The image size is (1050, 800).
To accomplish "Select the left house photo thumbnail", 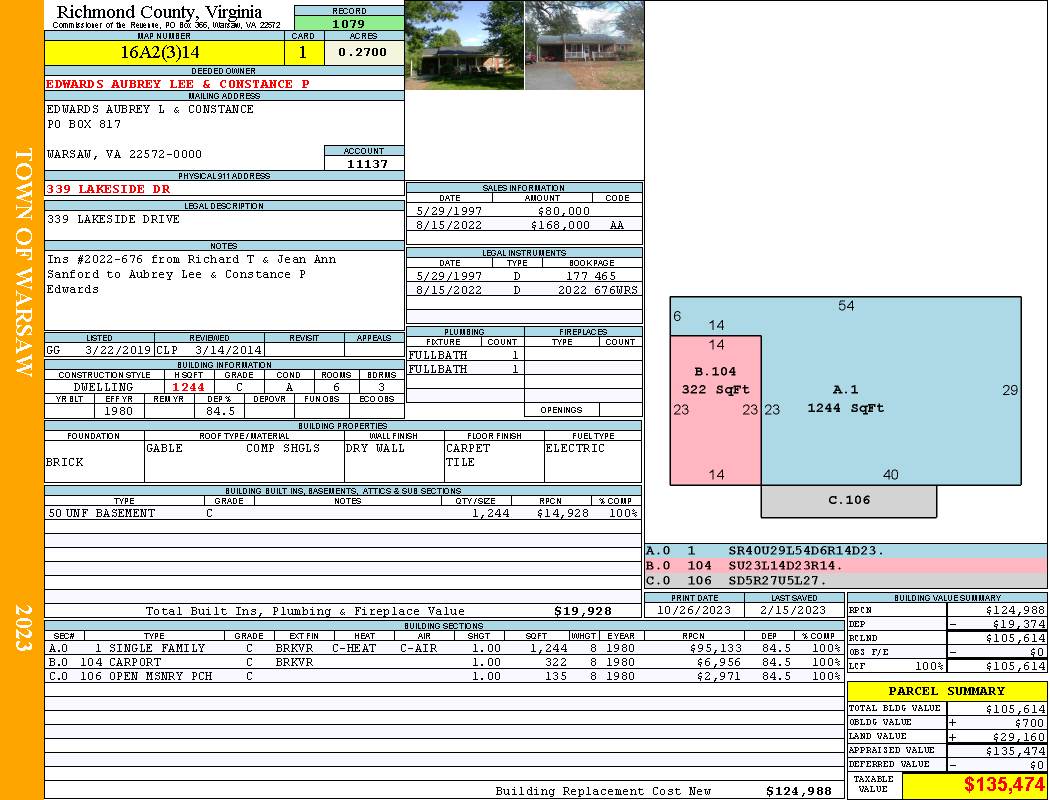I will click(x=465, y=45).
